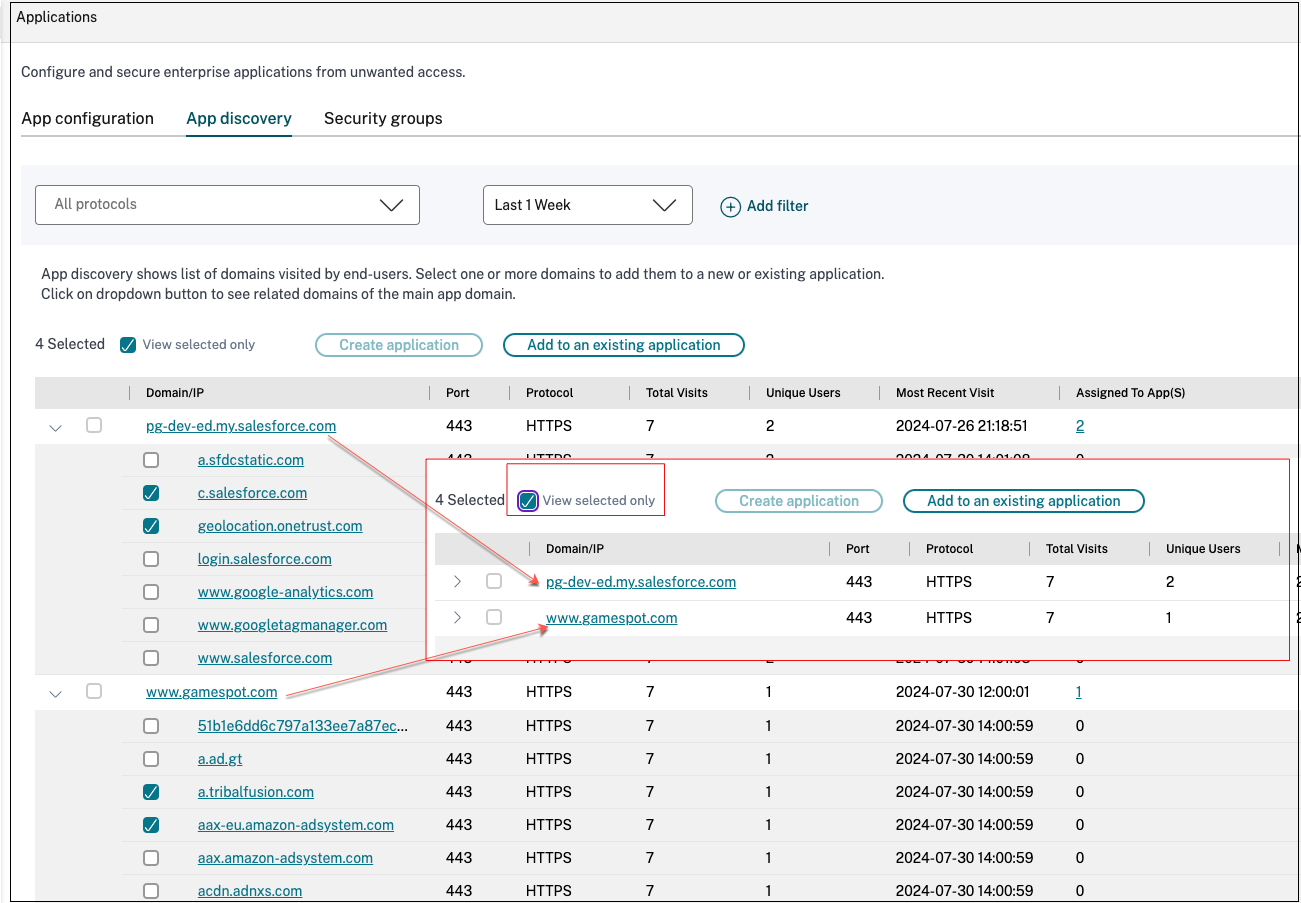Open the a.sfdcstatic.com link

[x=251, y=460]
